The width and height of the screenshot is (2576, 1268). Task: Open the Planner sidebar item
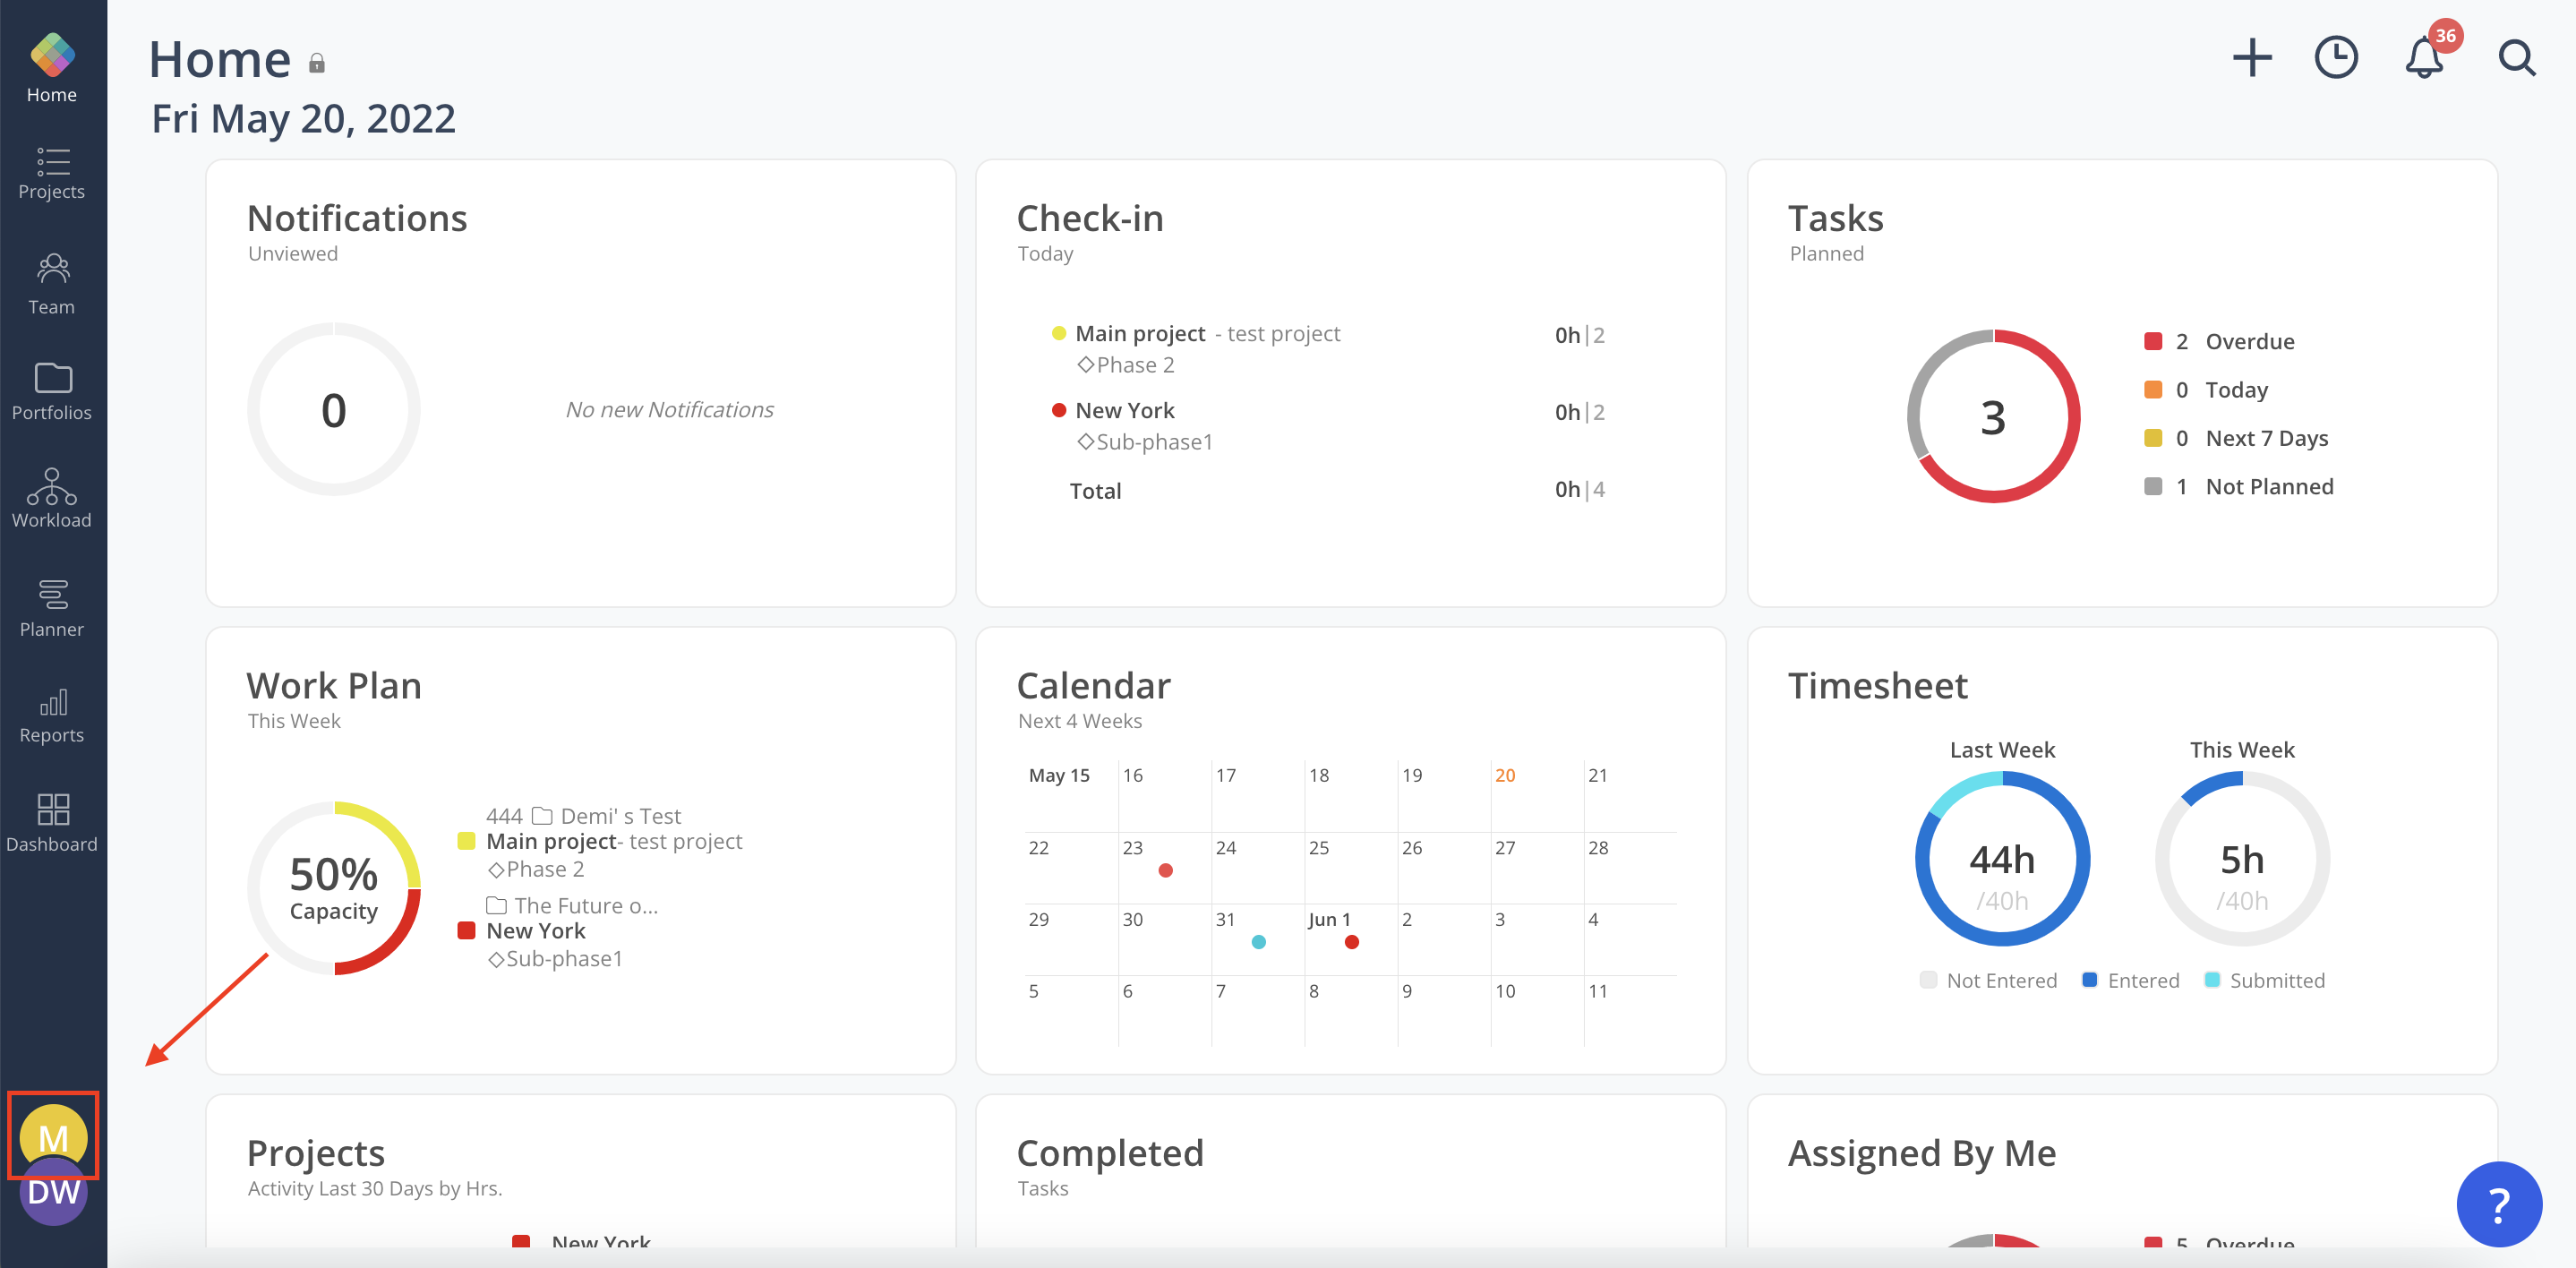(52, 607)
